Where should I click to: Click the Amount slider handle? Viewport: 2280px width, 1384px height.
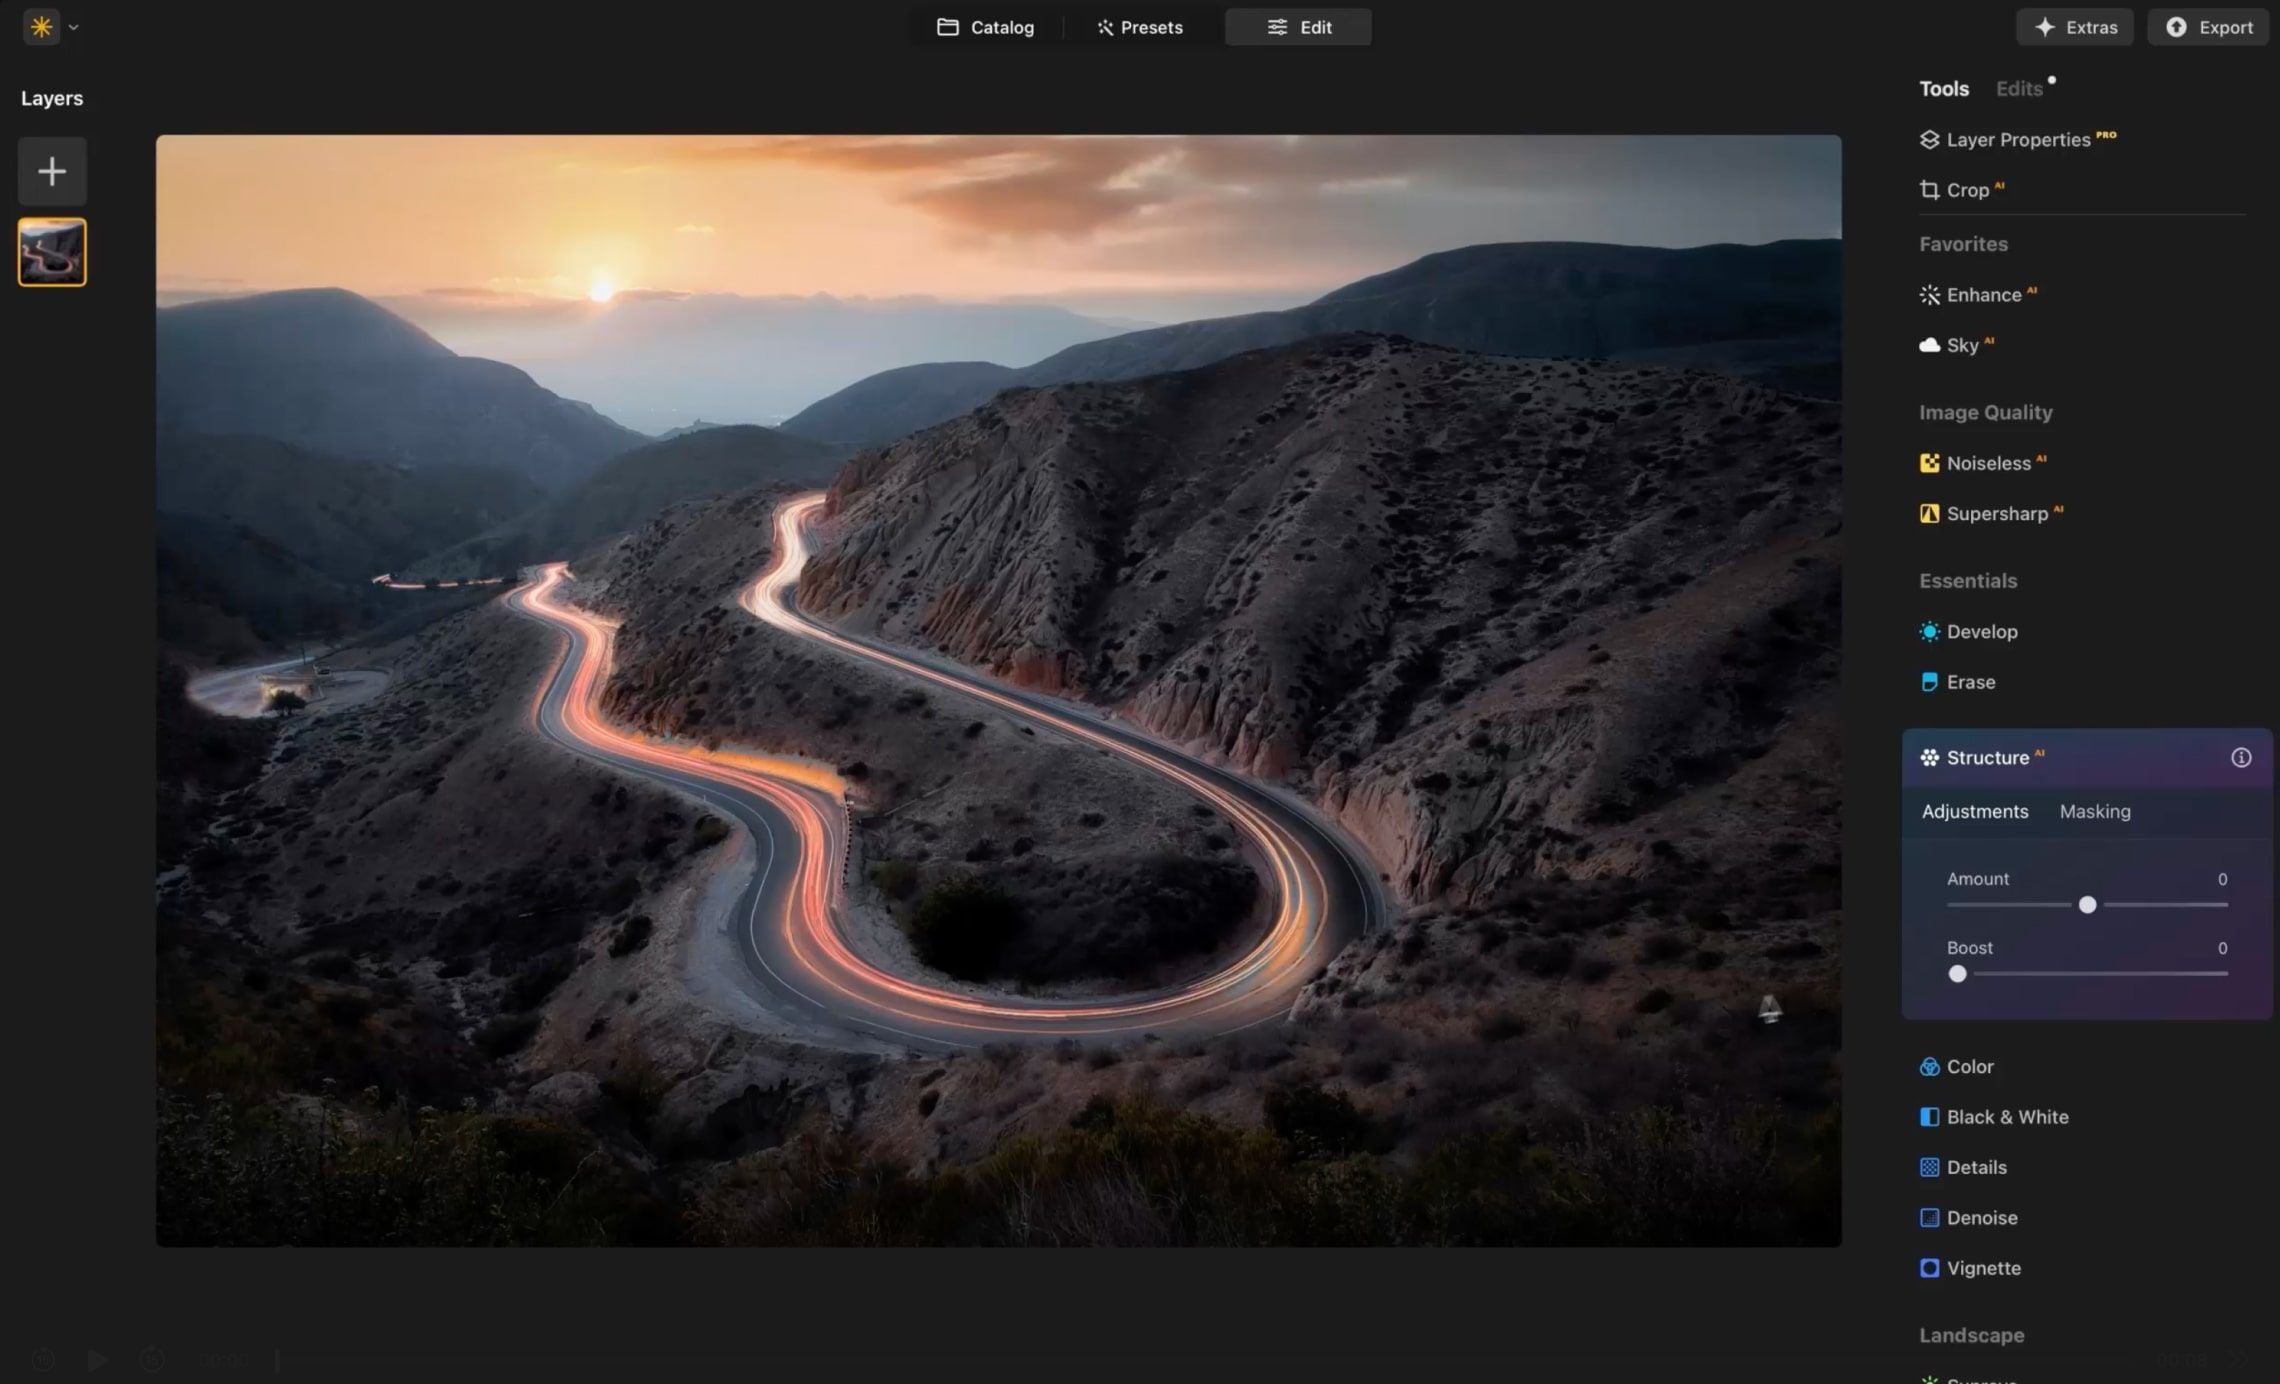point(2087,905)
